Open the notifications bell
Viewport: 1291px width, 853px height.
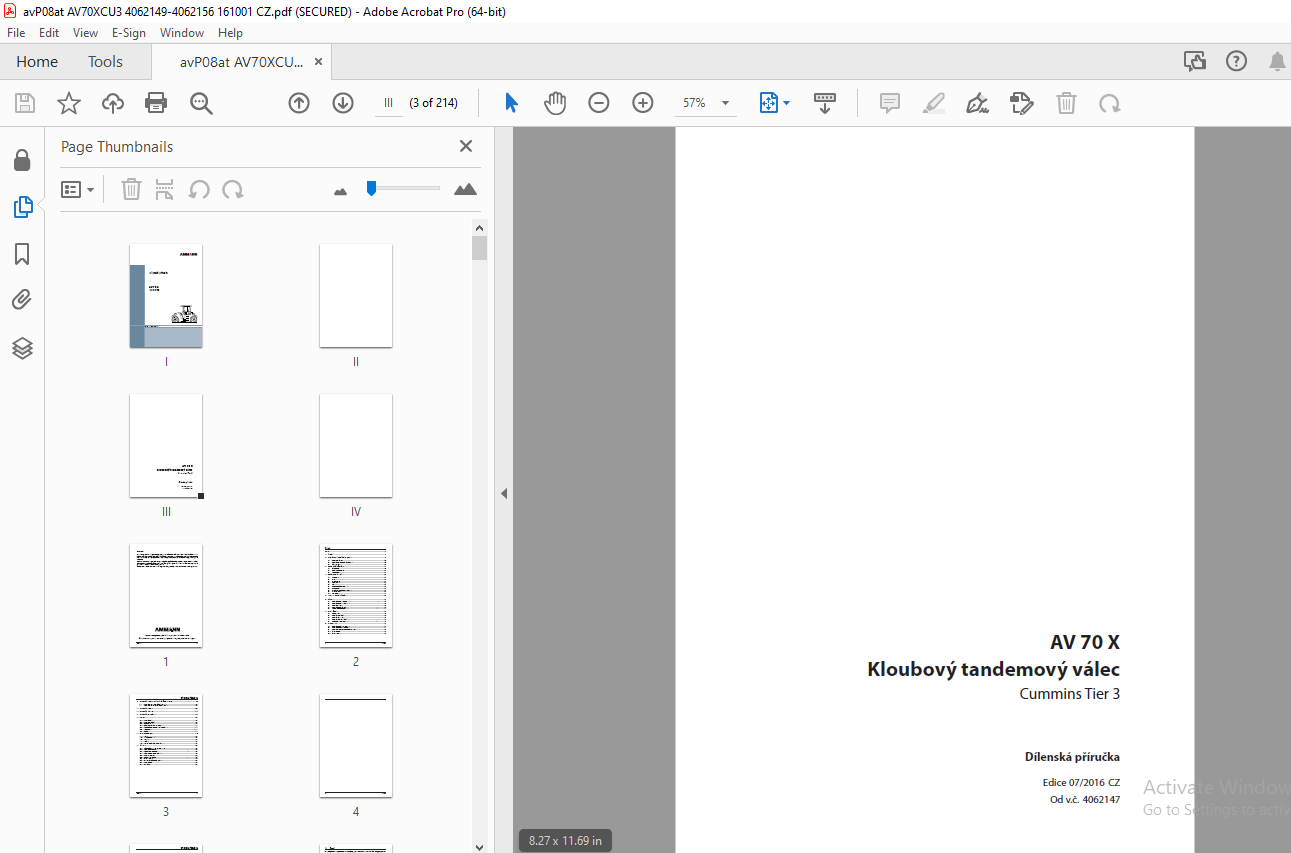1277,62
